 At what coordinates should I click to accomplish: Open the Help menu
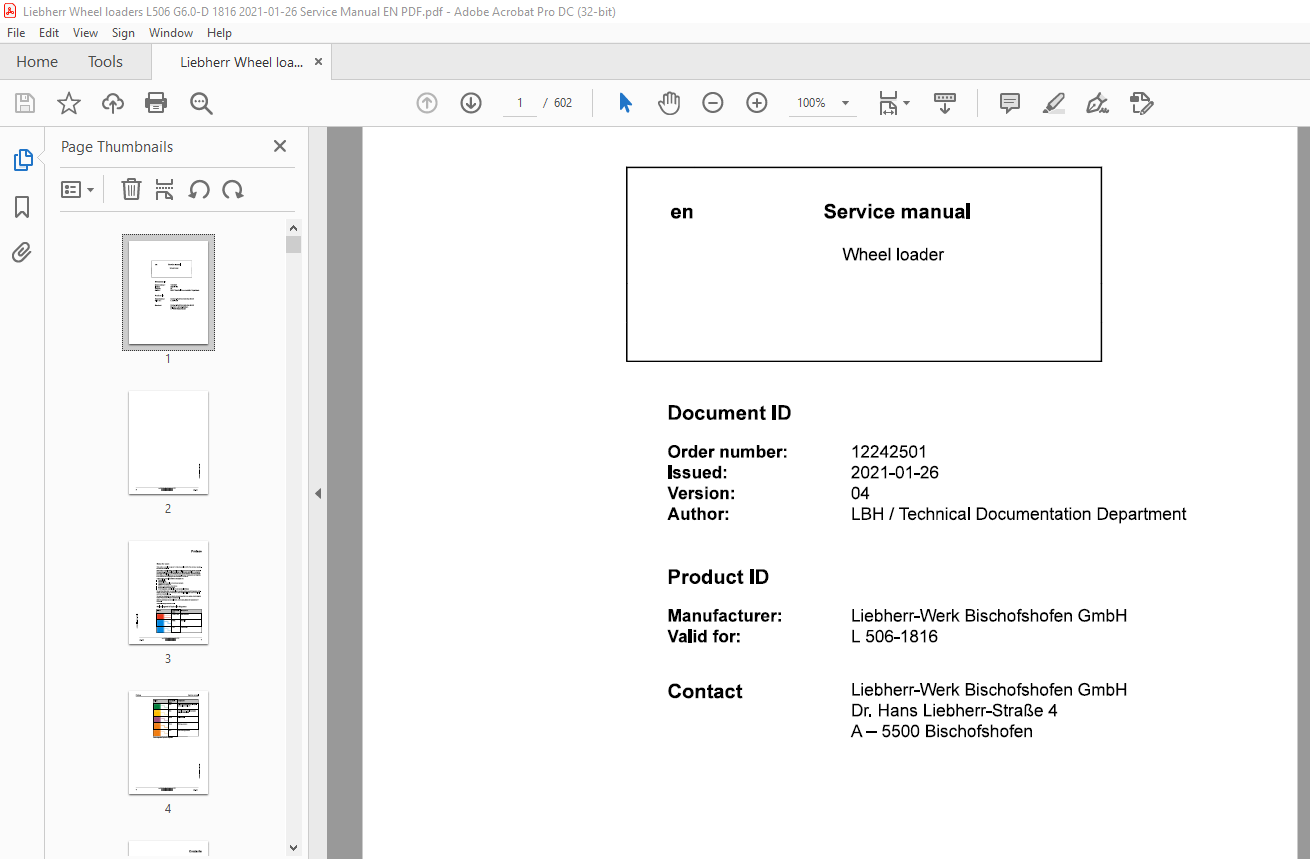coord(219,33)
